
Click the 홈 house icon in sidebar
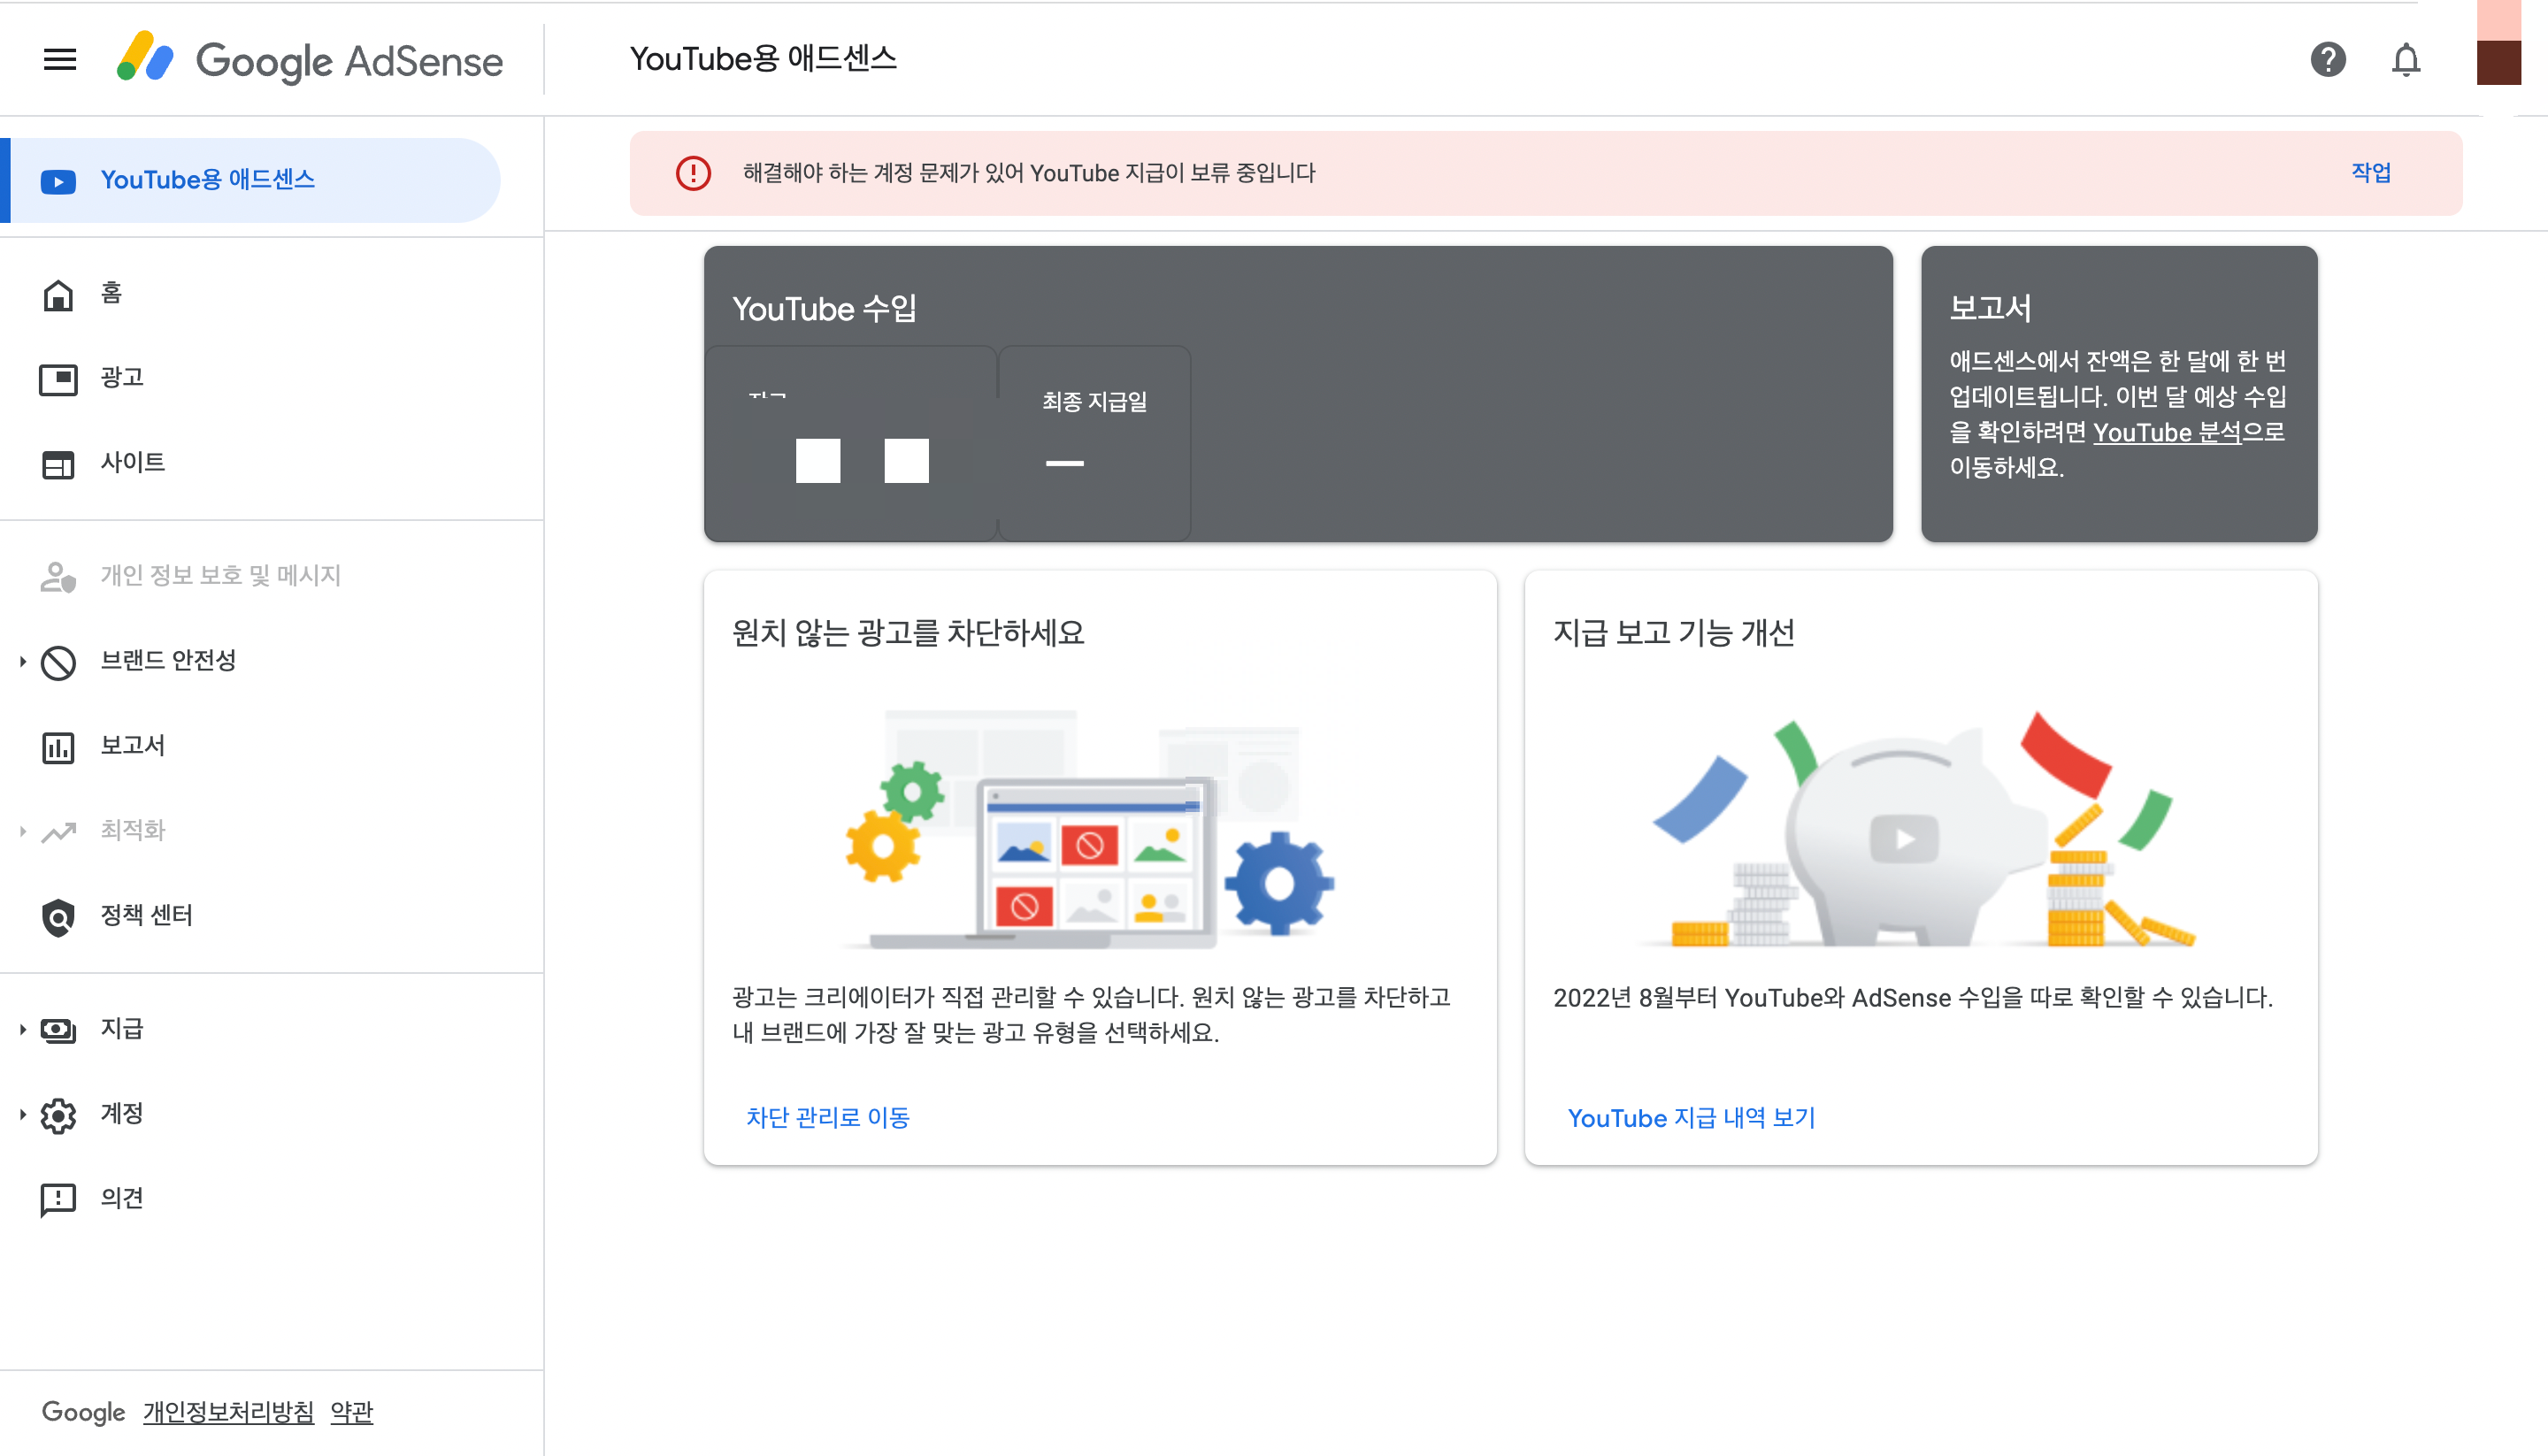(x=58, y=295)
